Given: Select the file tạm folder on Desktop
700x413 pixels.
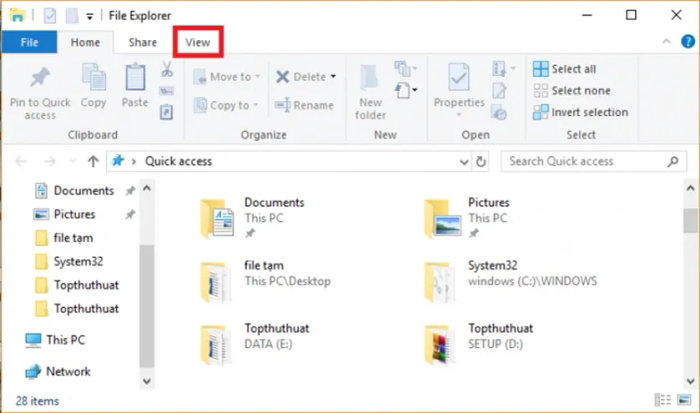Looking at the screenshot, I should coord(266,281).
